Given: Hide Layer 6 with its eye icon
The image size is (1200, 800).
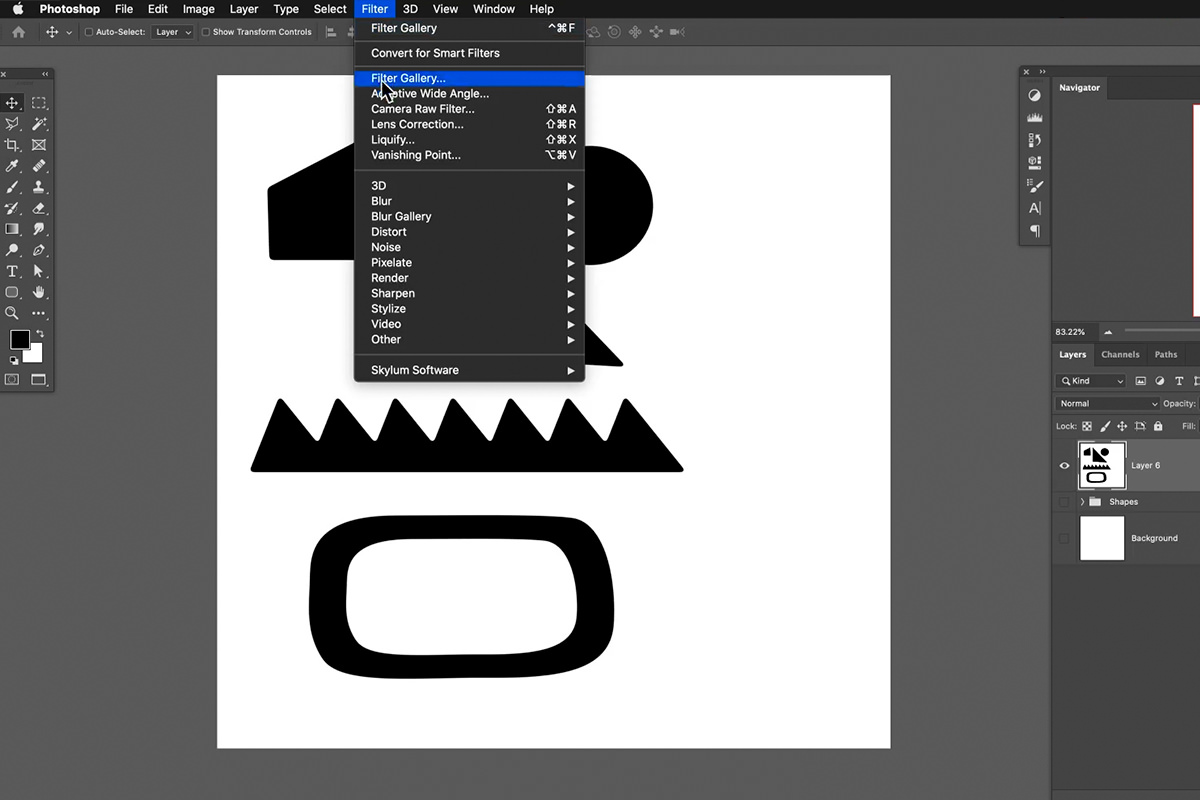Looking at the screenshot, I should 1064,466.
